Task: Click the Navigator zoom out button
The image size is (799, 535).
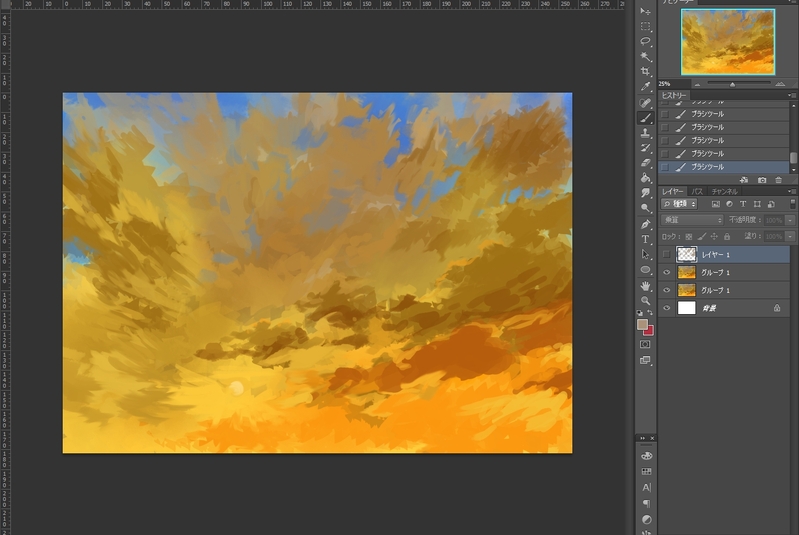Action: [x=697, y=84]
